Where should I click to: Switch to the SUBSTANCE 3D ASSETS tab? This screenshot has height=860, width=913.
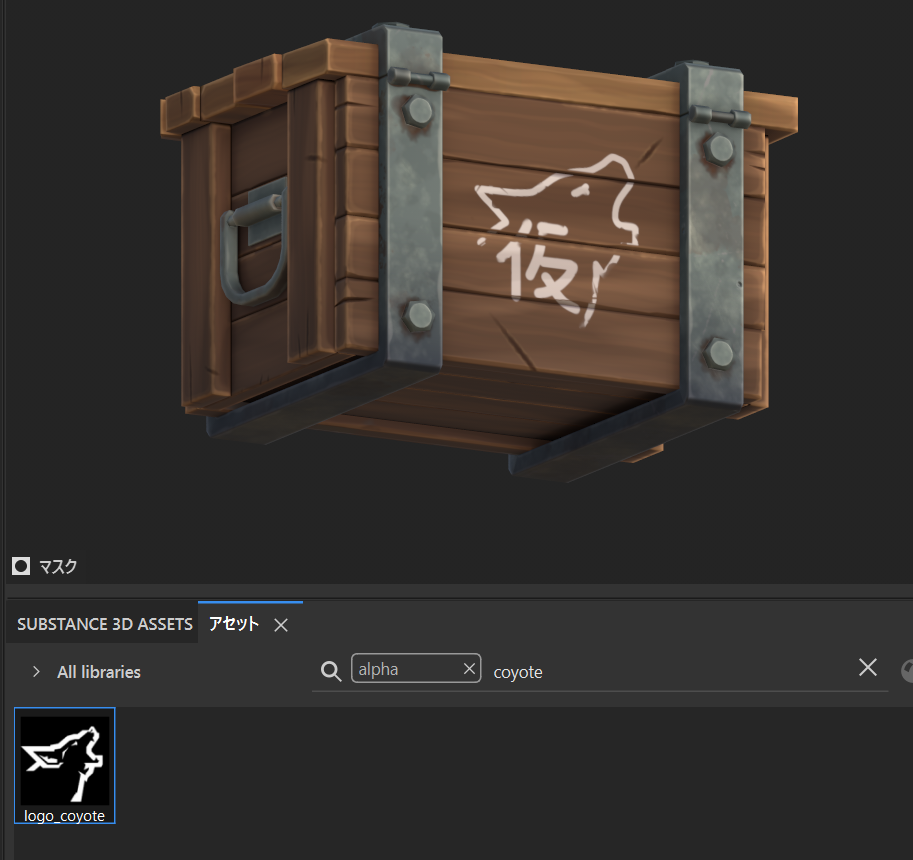click(x=104, y=624)
